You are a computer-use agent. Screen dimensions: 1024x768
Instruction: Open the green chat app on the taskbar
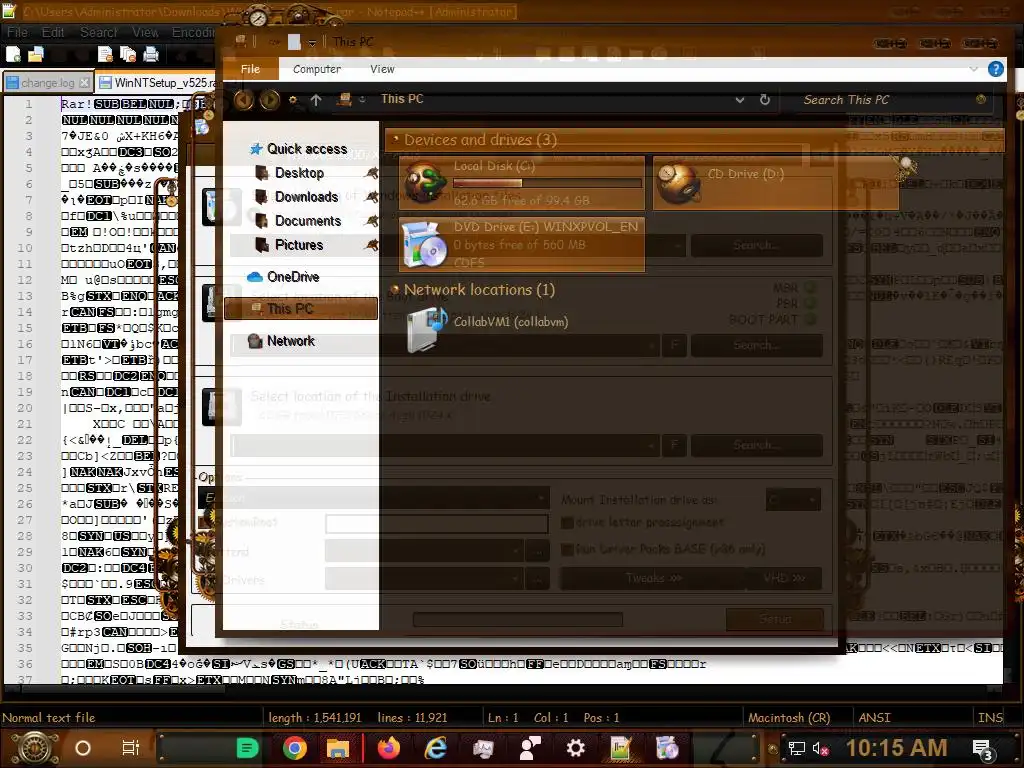pyautogui.click(x=247, y=748)
